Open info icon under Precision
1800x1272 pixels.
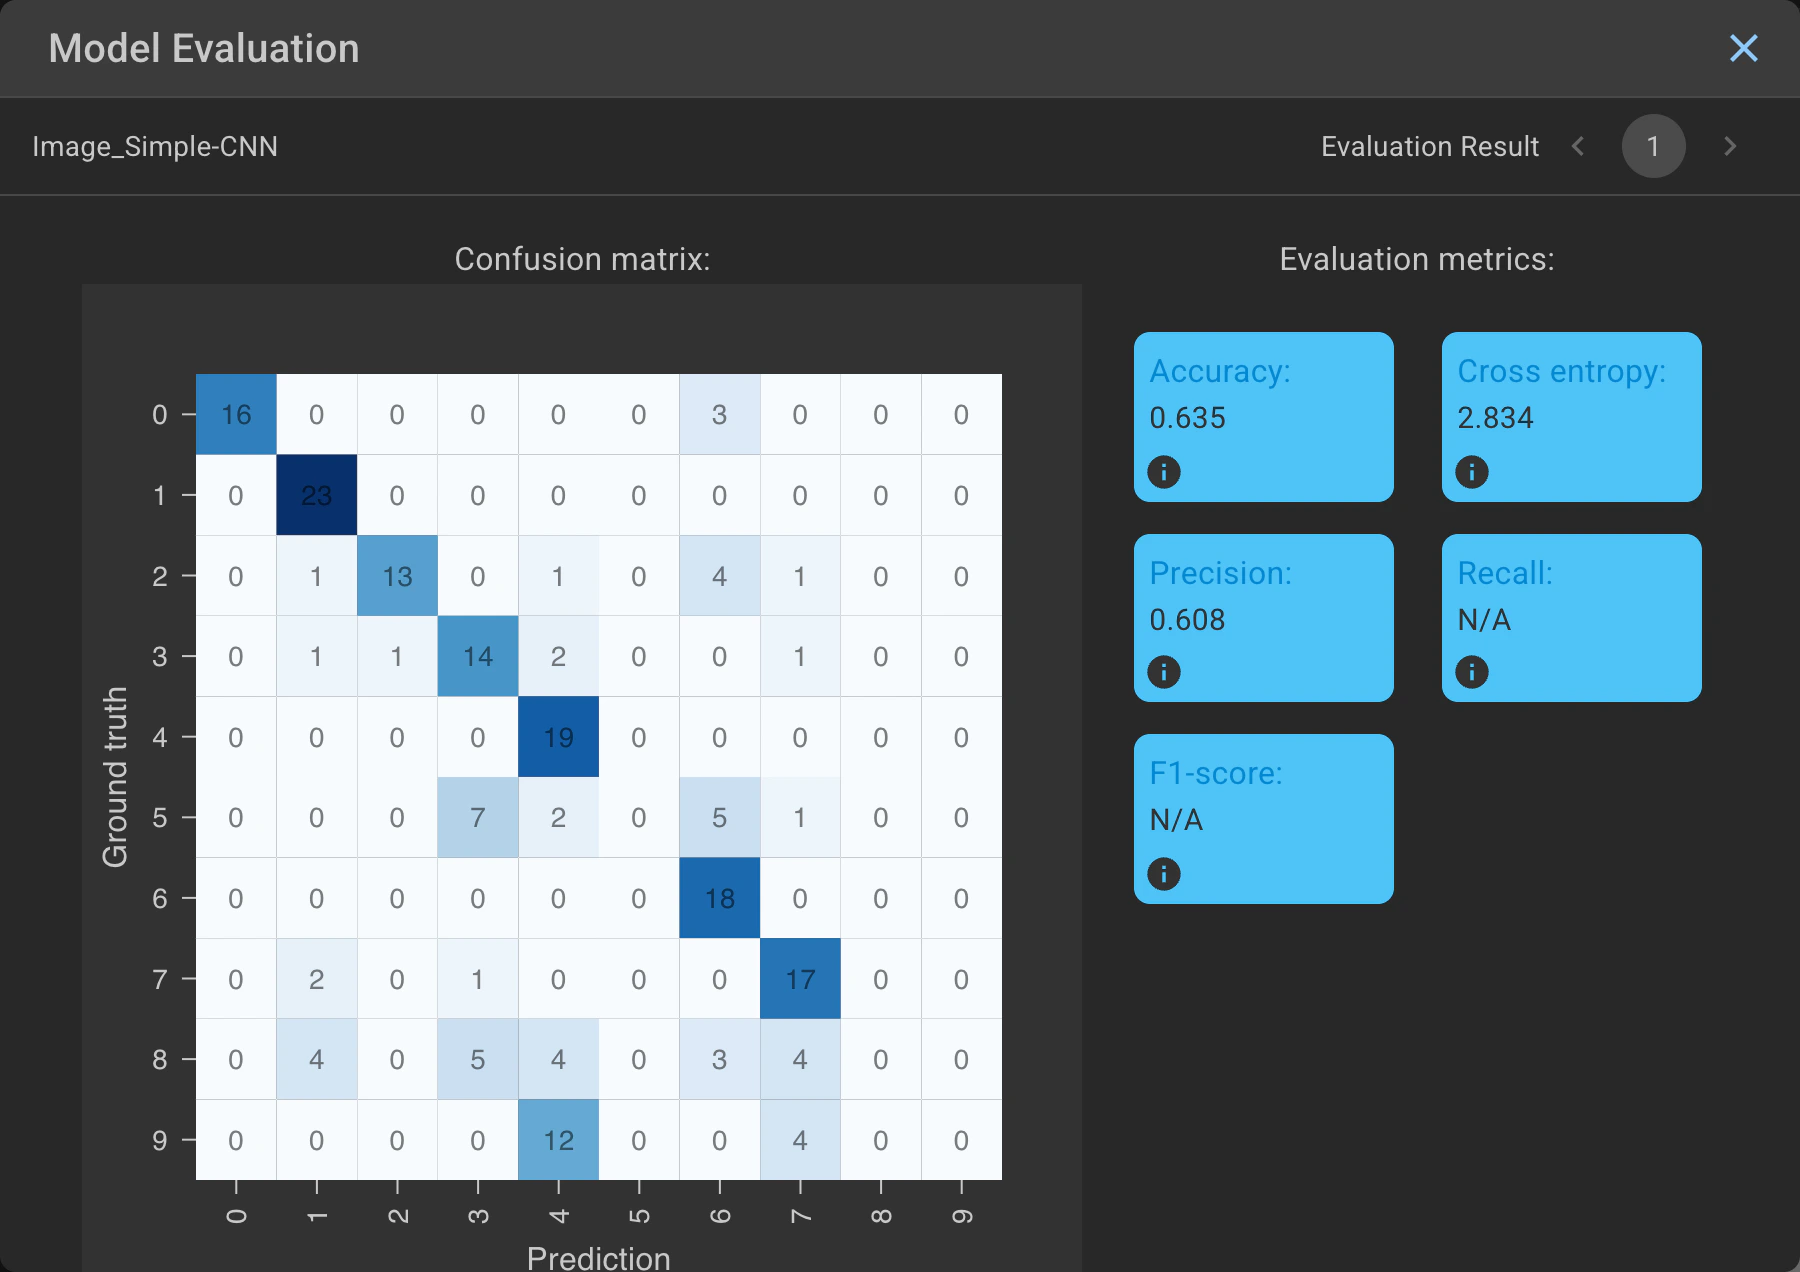click(1163, 671)
